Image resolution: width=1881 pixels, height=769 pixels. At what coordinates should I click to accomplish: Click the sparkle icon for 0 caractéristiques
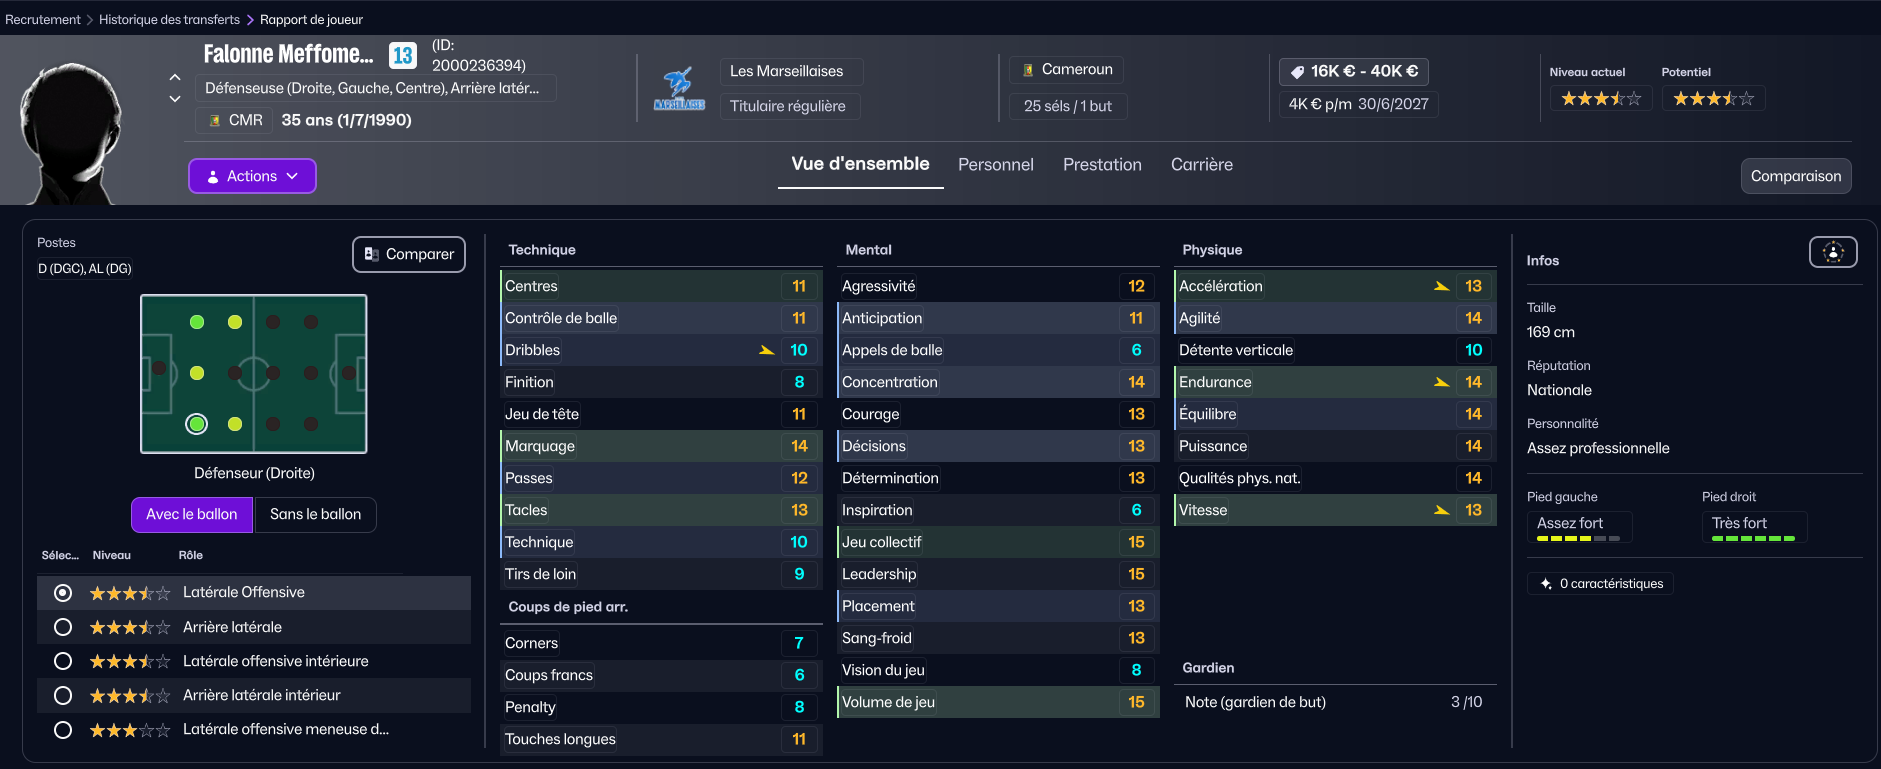(x=1546, y=584)
